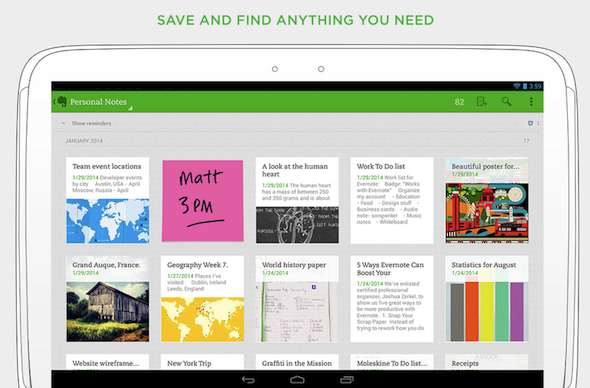Screen dimensions: 590x388
Task: Tap the reminder alarm clock icon
Action: (x=531, y=123)
